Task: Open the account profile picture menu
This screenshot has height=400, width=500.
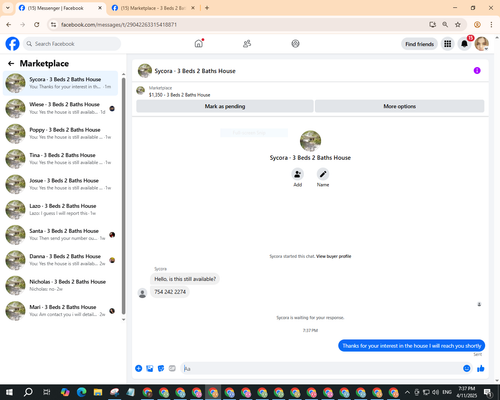Action: click(482, 44)
